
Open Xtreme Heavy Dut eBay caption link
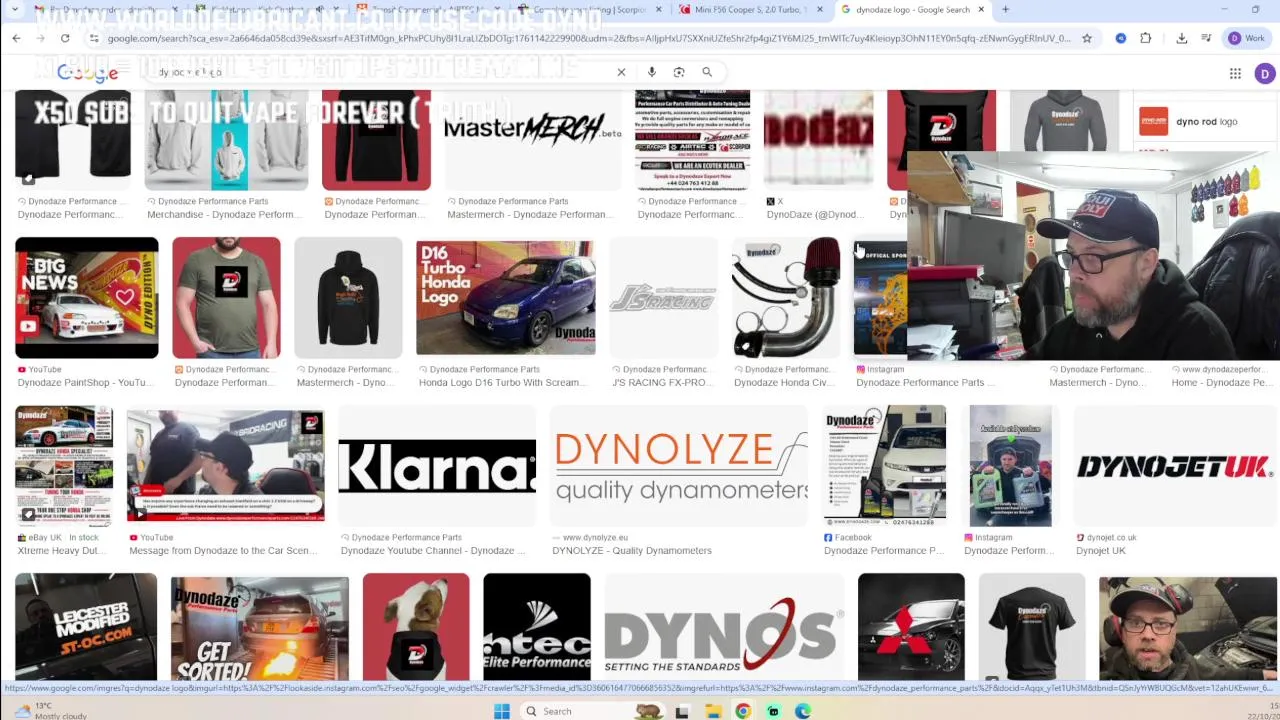(x=62, y=550)
